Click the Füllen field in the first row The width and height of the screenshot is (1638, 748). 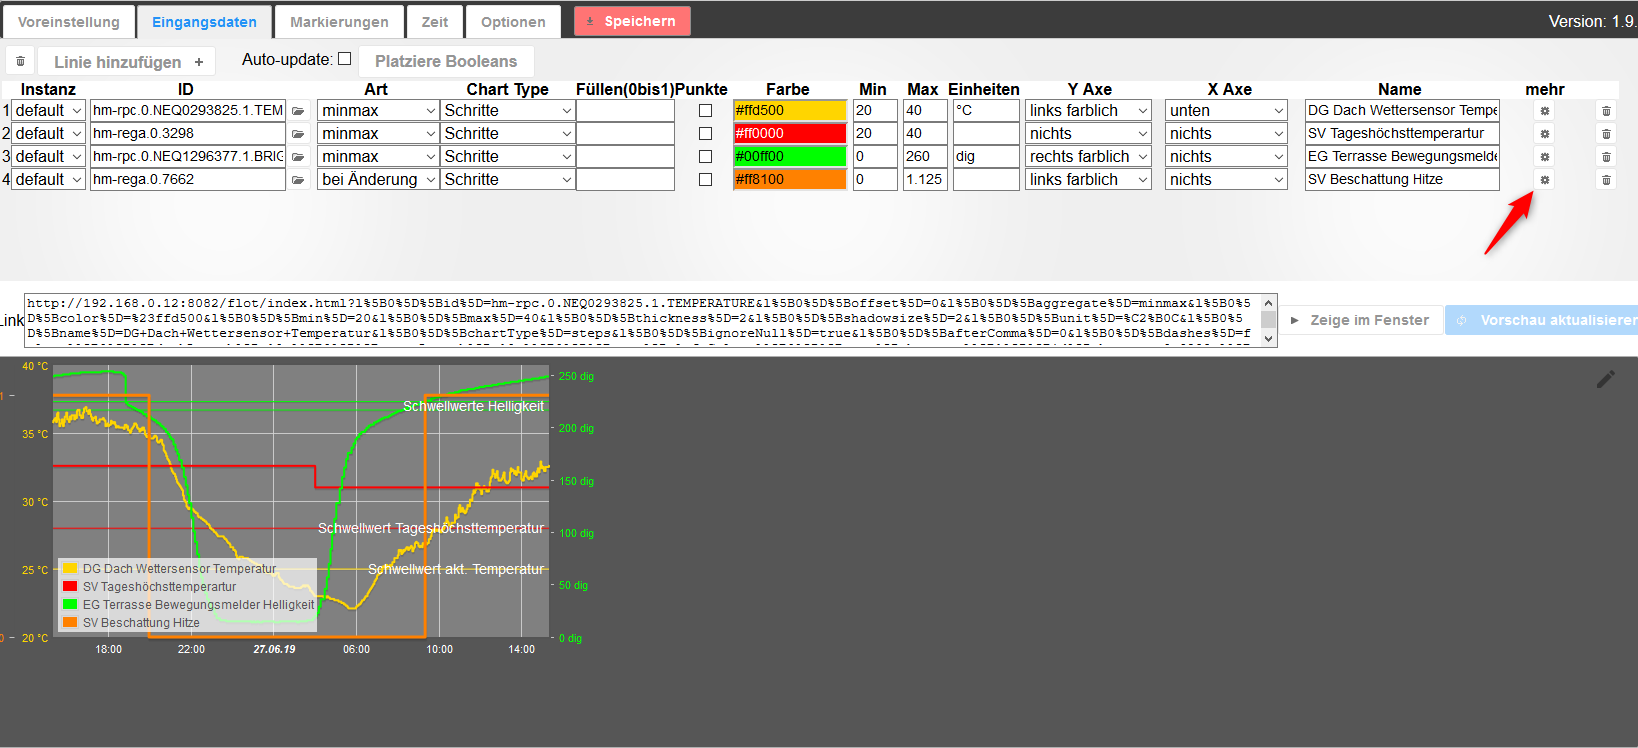(625, 110)
